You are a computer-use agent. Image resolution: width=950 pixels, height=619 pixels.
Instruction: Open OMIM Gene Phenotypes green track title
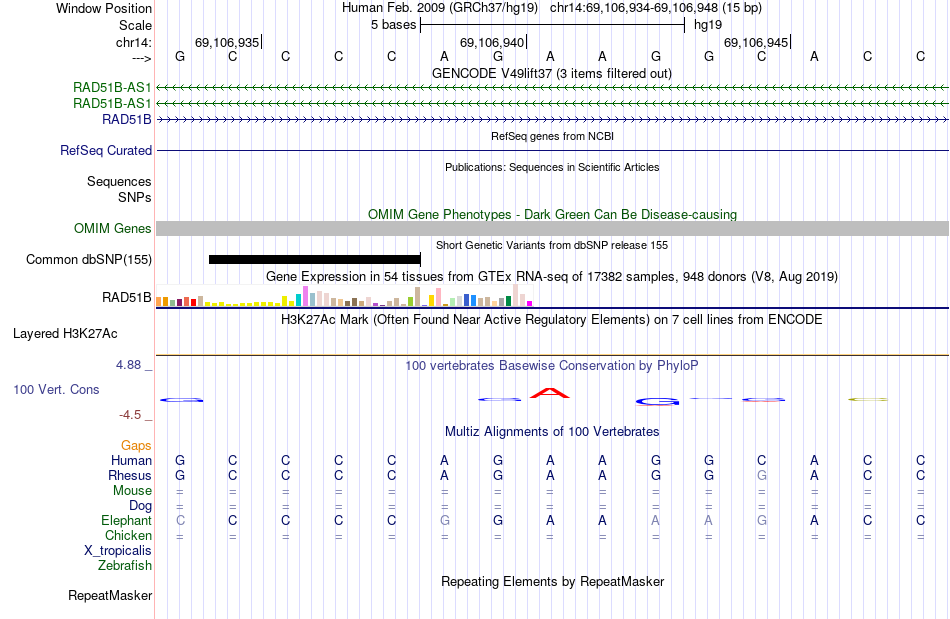(x=552, y=214)
